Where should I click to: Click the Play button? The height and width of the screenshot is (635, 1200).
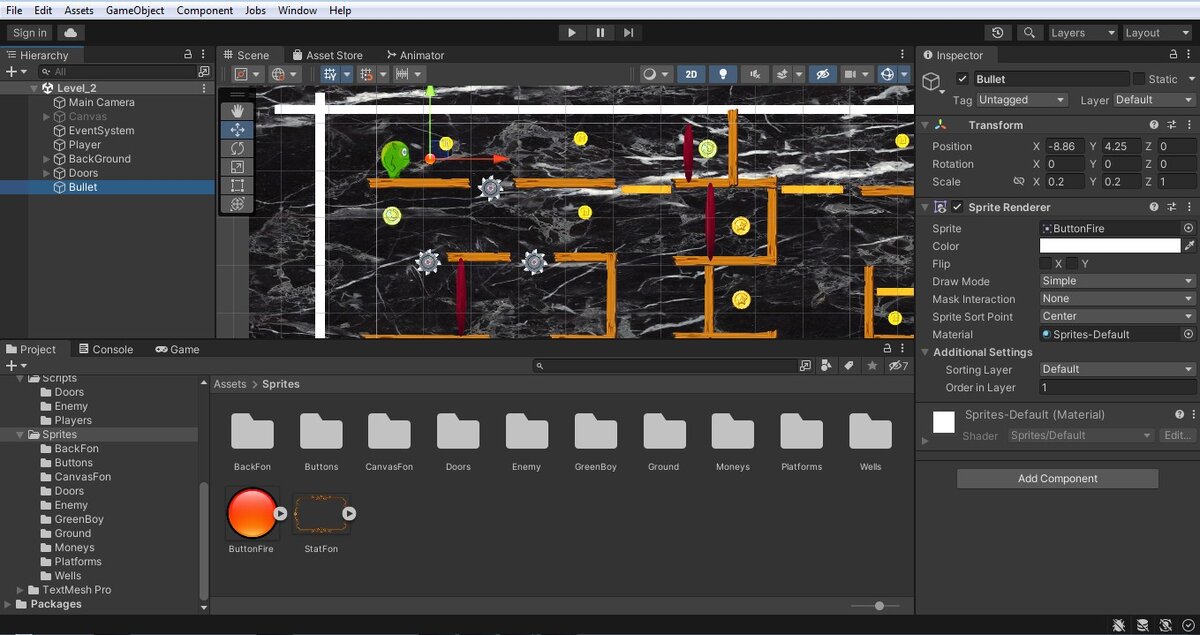(572, 33)
